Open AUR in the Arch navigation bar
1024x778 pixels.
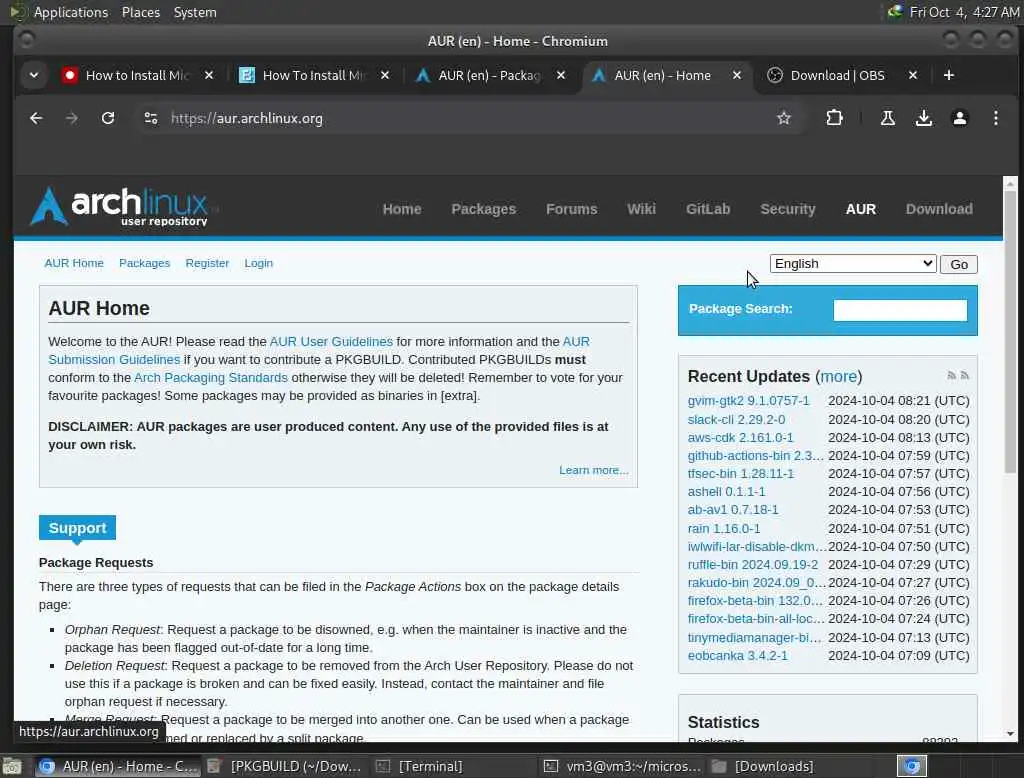861,209
